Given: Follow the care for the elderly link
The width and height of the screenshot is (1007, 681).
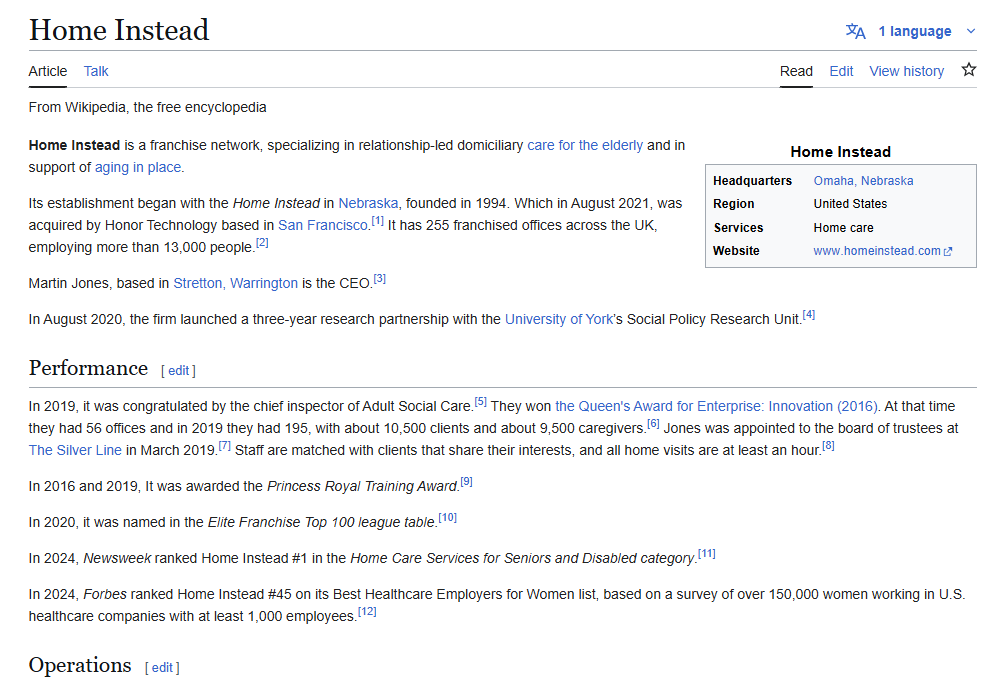Looking at the screenshot, I should click(585, 145).
